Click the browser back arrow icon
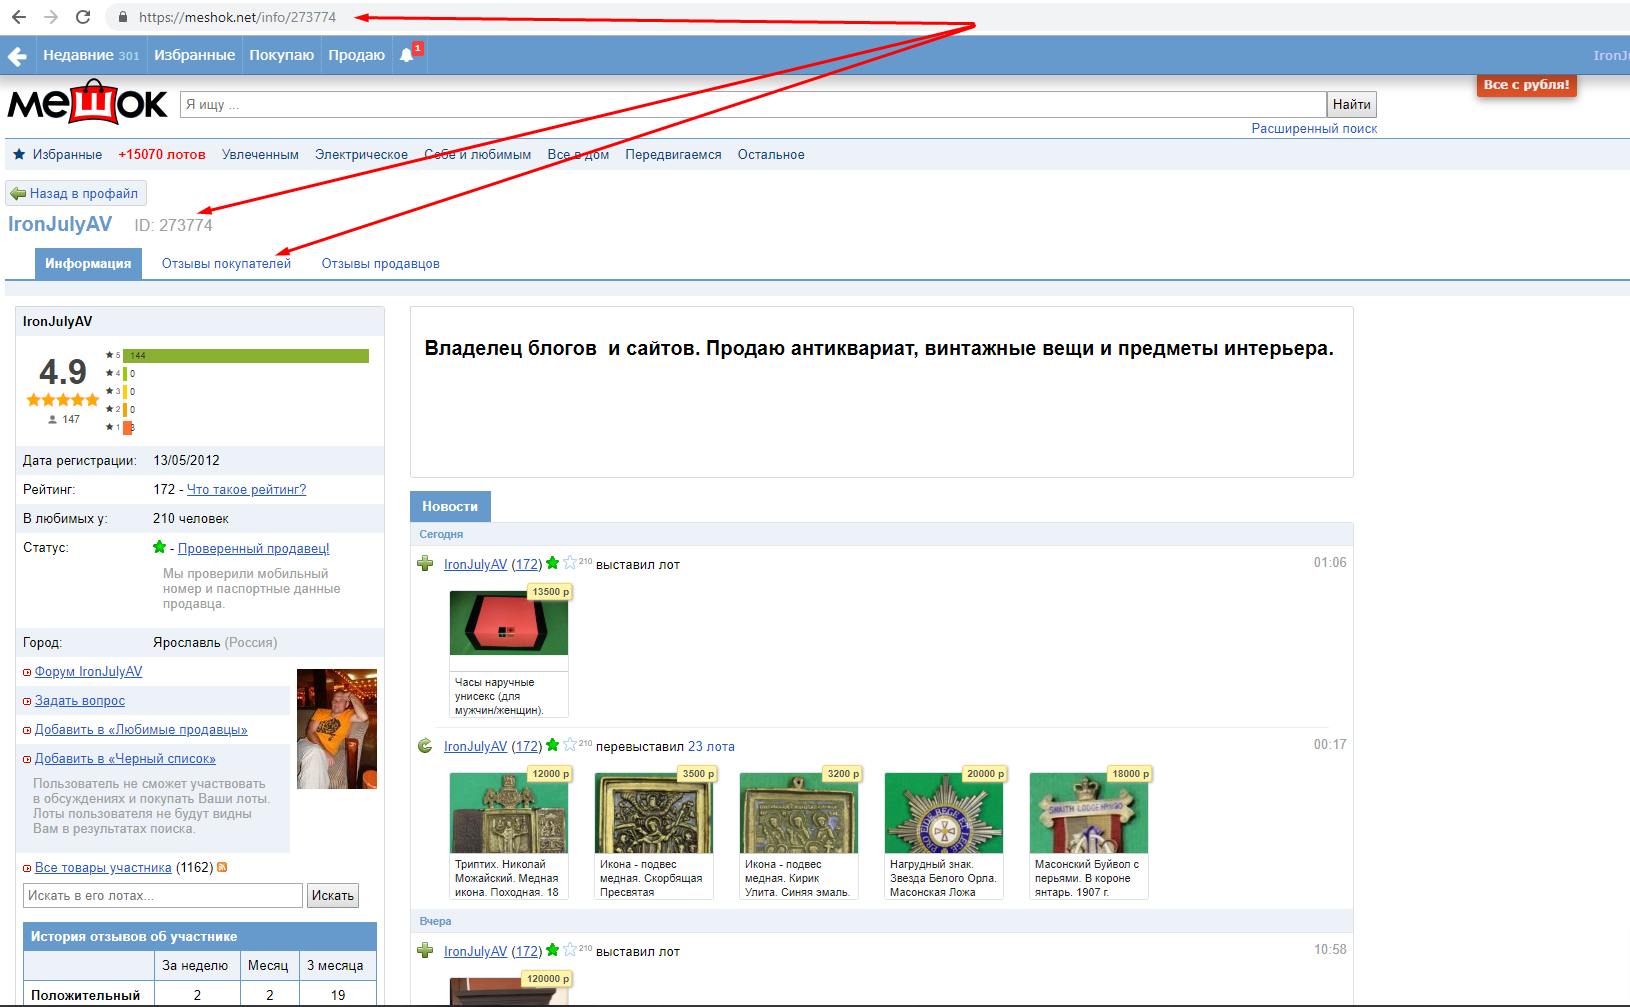Screen dimensions: 1630x1007 (x=19, y=17)
